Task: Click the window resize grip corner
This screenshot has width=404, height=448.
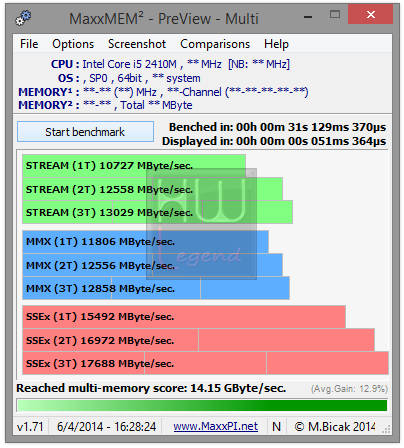Action: tap(386, 429)
